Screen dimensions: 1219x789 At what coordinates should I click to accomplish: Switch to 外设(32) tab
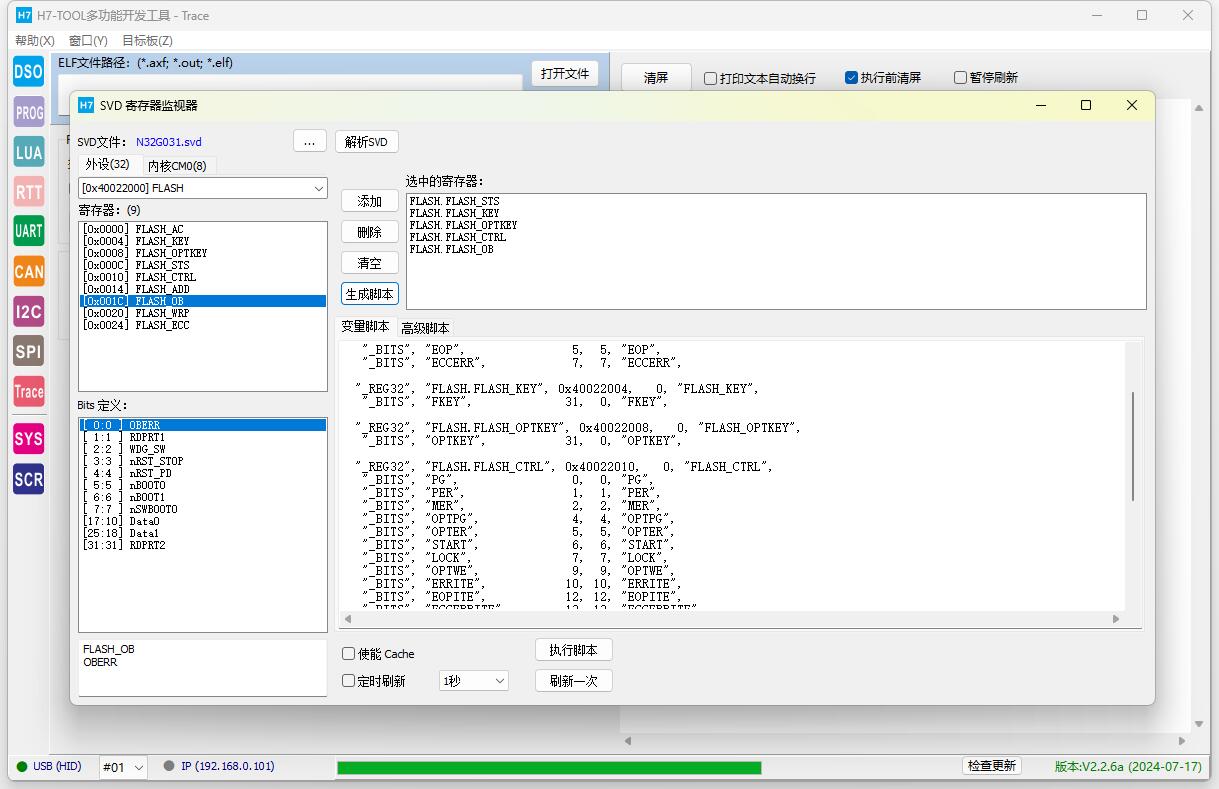click(x=107, y=165)
